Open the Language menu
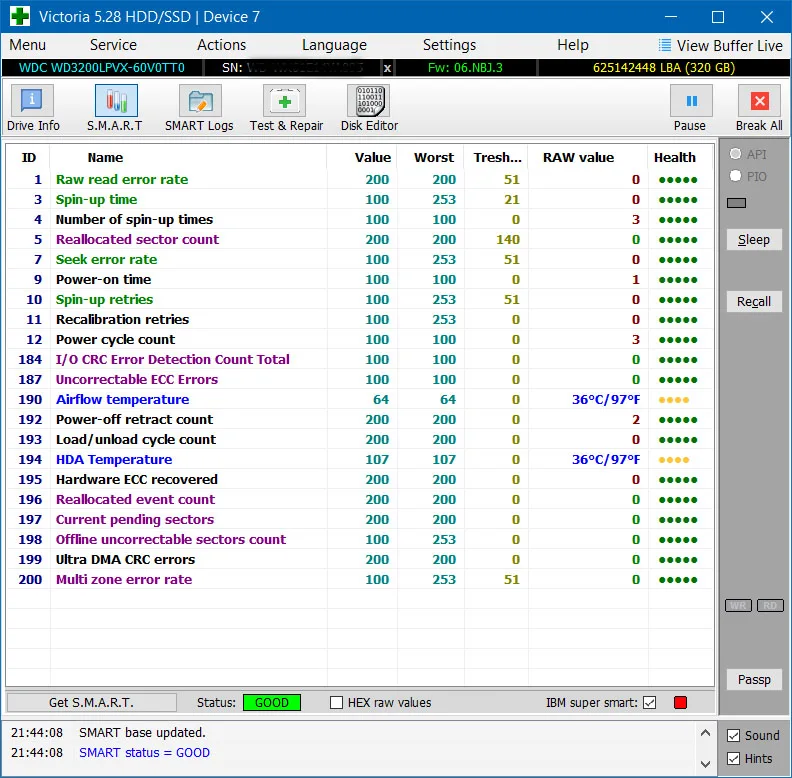 pos(334,45)
